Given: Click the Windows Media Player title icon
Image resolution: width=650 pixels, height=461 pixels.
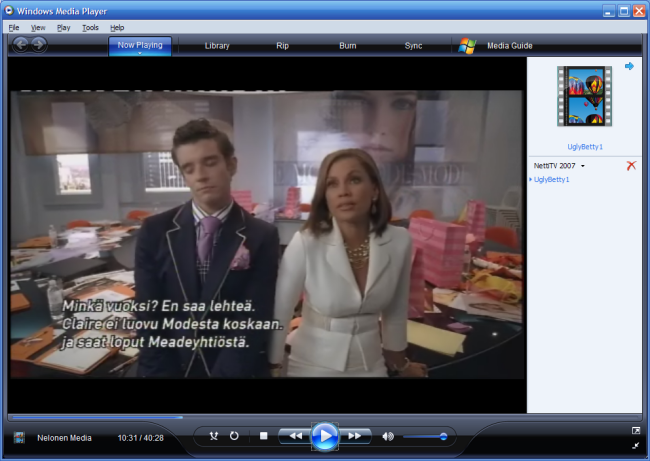Looking at the screenshot, I should 9,10.
